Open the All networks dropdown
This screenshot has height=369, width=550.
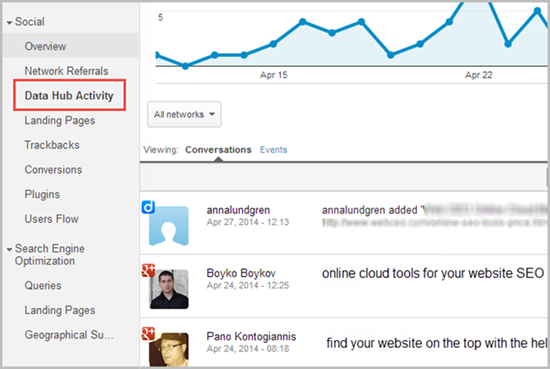tap(184, 114)
